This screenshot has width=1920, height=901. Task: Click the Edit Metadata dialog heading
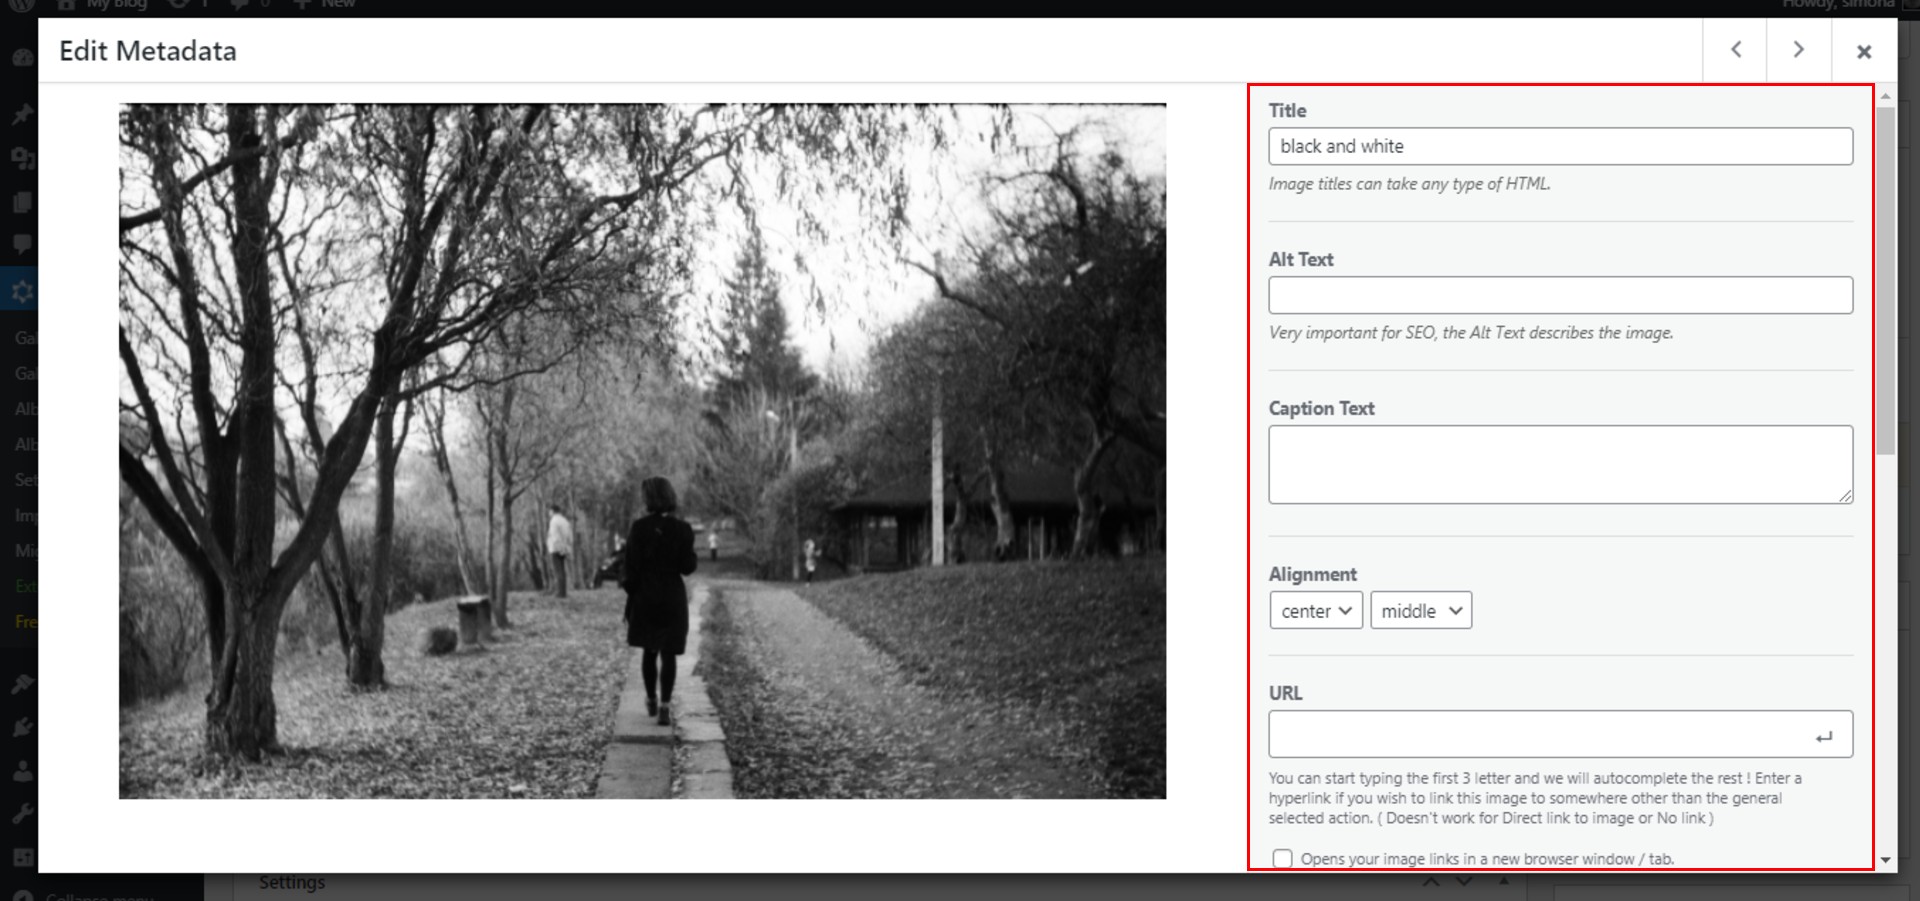(148, 51)
